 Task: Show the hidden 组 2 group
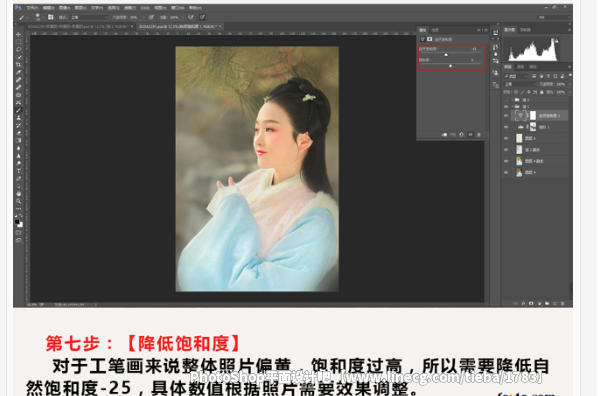pos(506,100)
